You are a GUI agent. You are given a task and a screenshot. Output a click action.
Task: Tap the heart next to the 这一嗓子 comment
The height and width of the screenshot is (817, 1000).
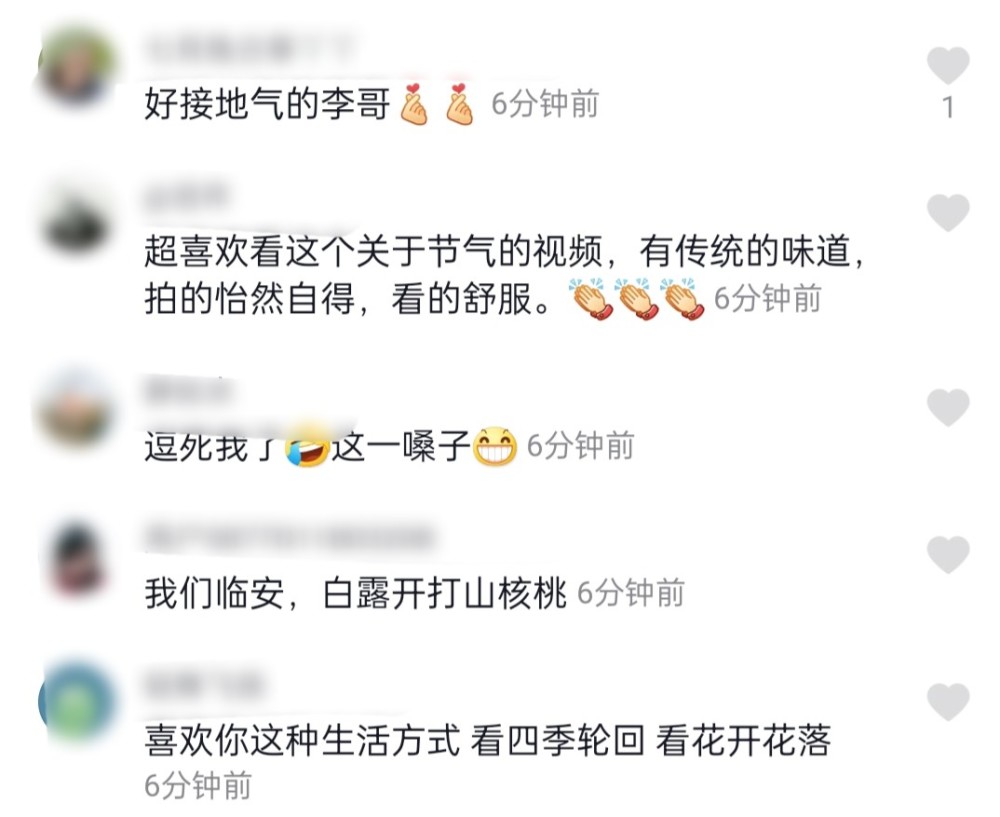pos(948,407)
